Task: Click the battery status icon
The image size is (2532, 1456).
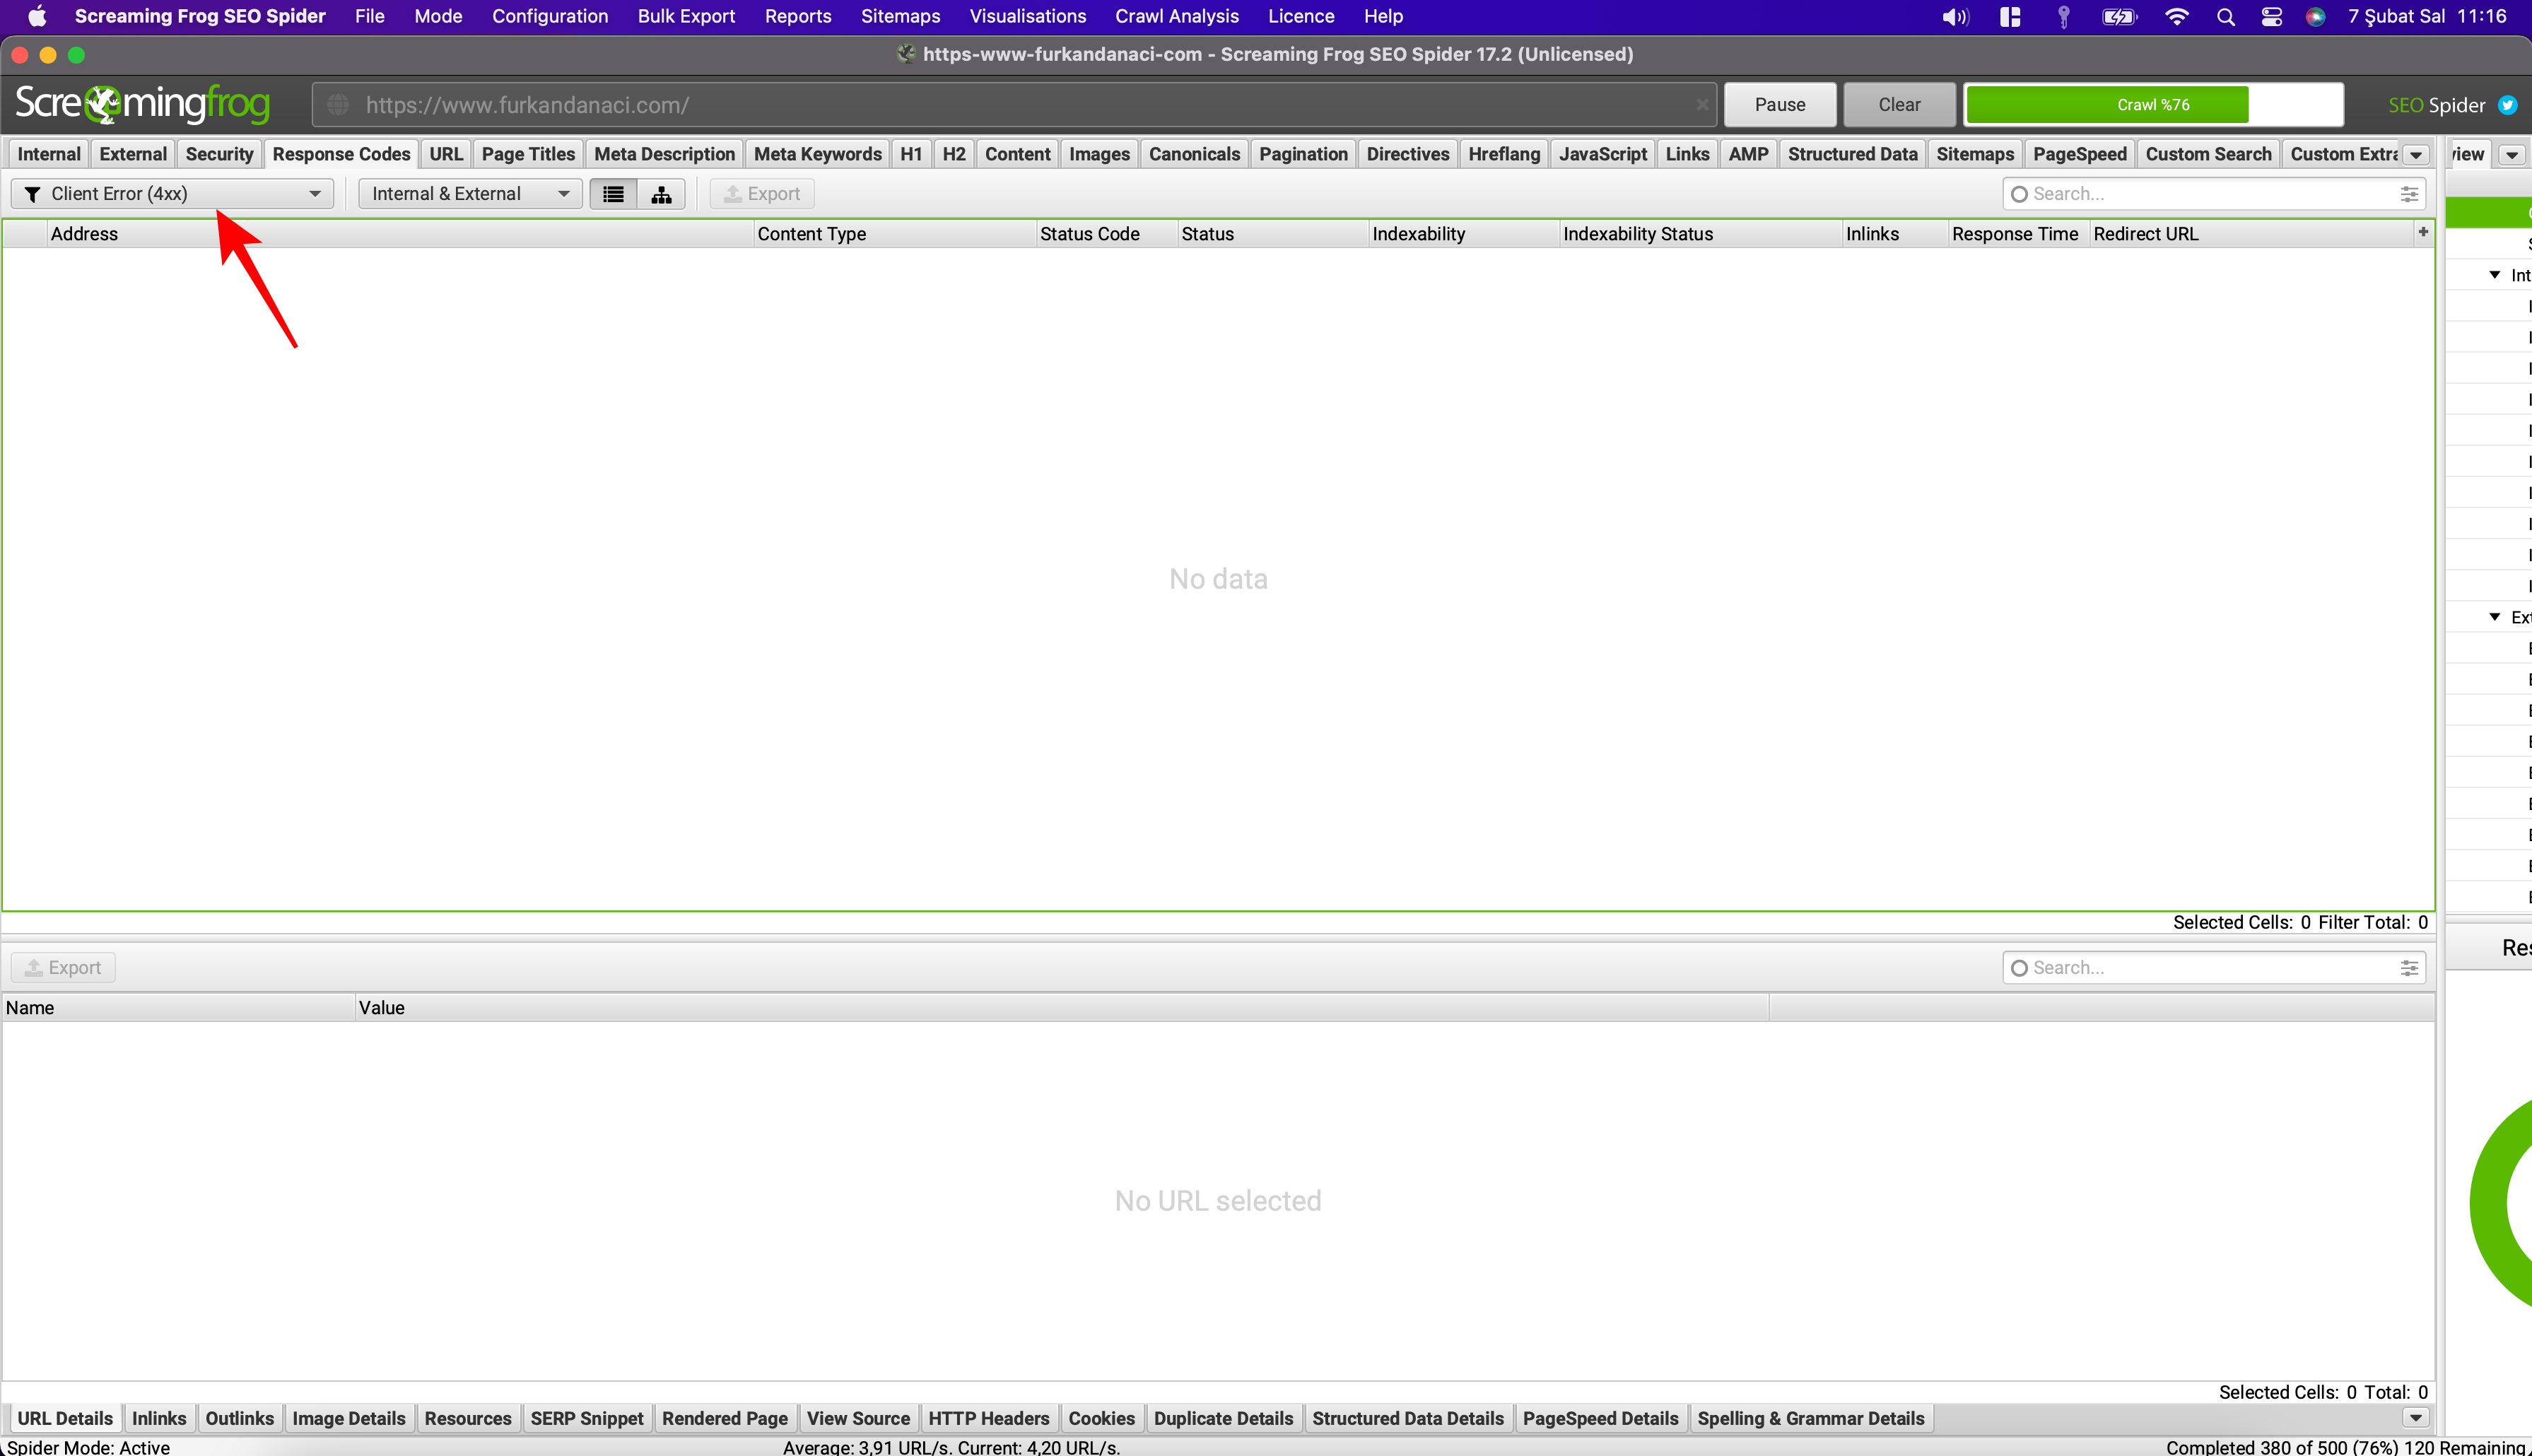Action: (x=2119, y=16)
